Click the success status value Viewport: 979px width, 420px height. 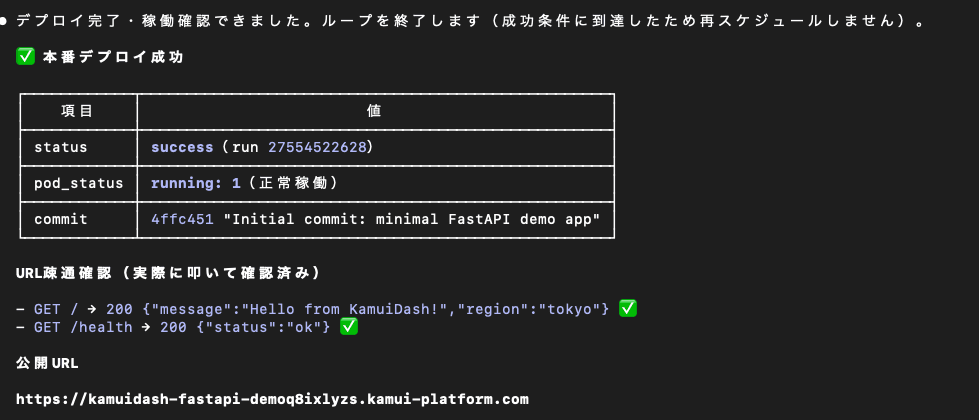click(182, 147)
